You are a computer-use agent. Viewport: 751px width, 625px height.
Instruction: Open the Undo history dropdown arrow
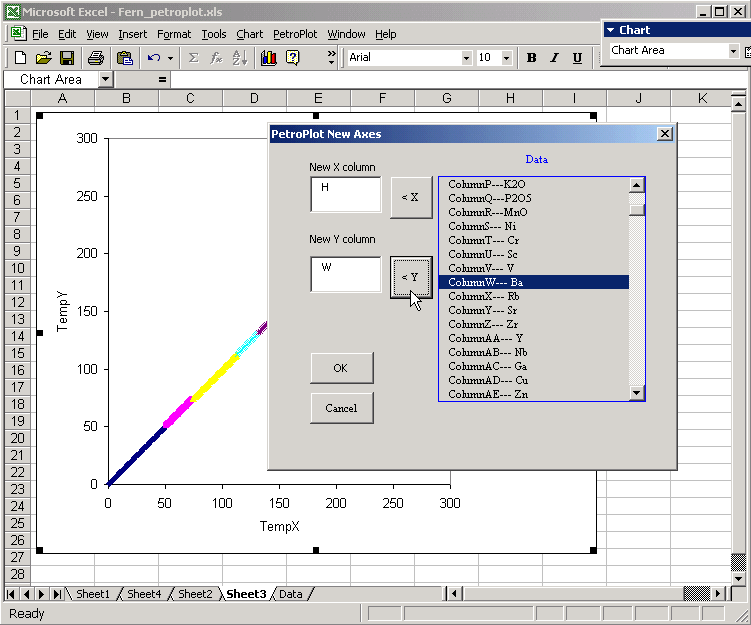click(x=171, y=58)
